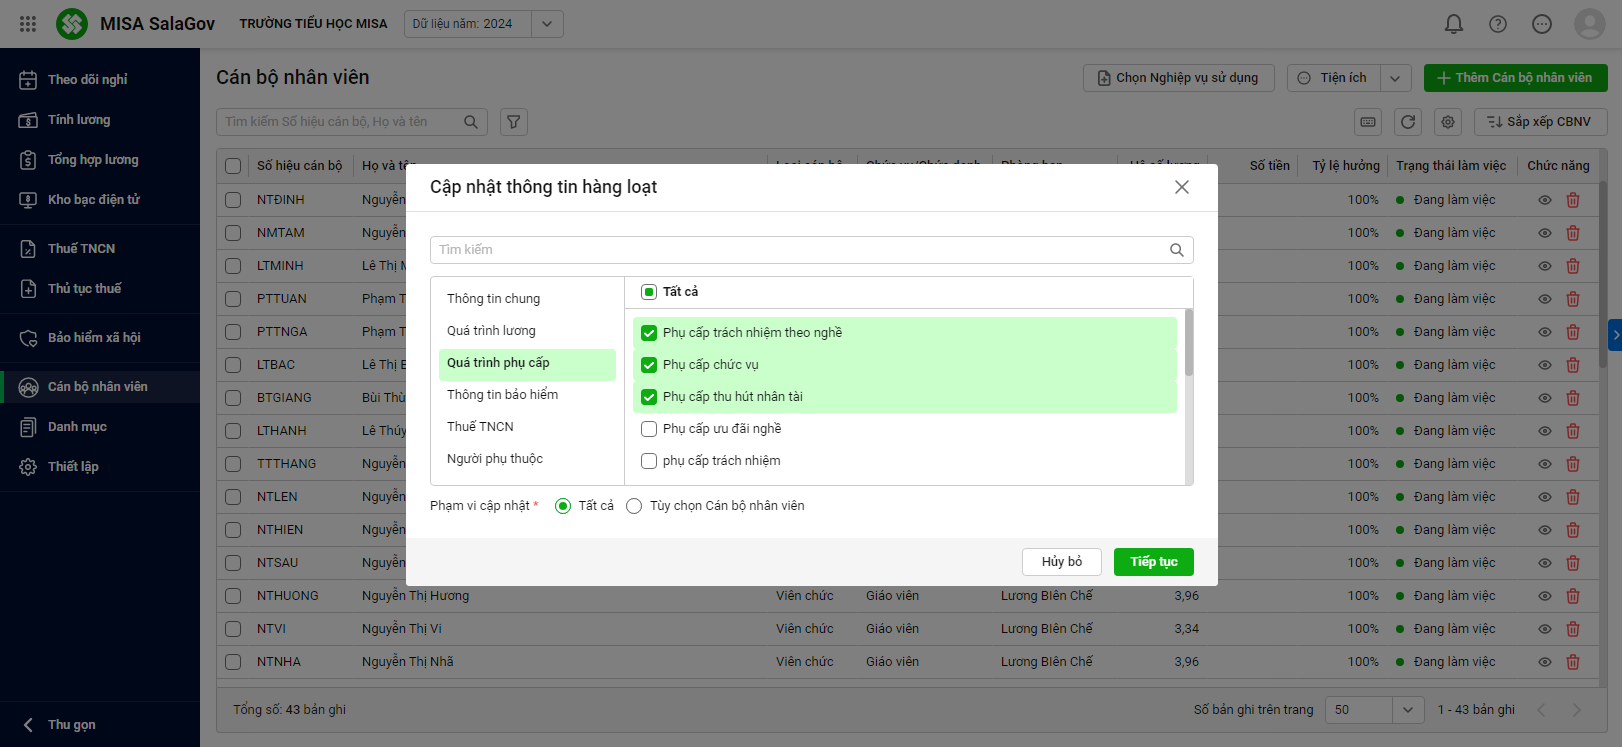
Task: Open the apps grid launcher
Action: point(28,24)
